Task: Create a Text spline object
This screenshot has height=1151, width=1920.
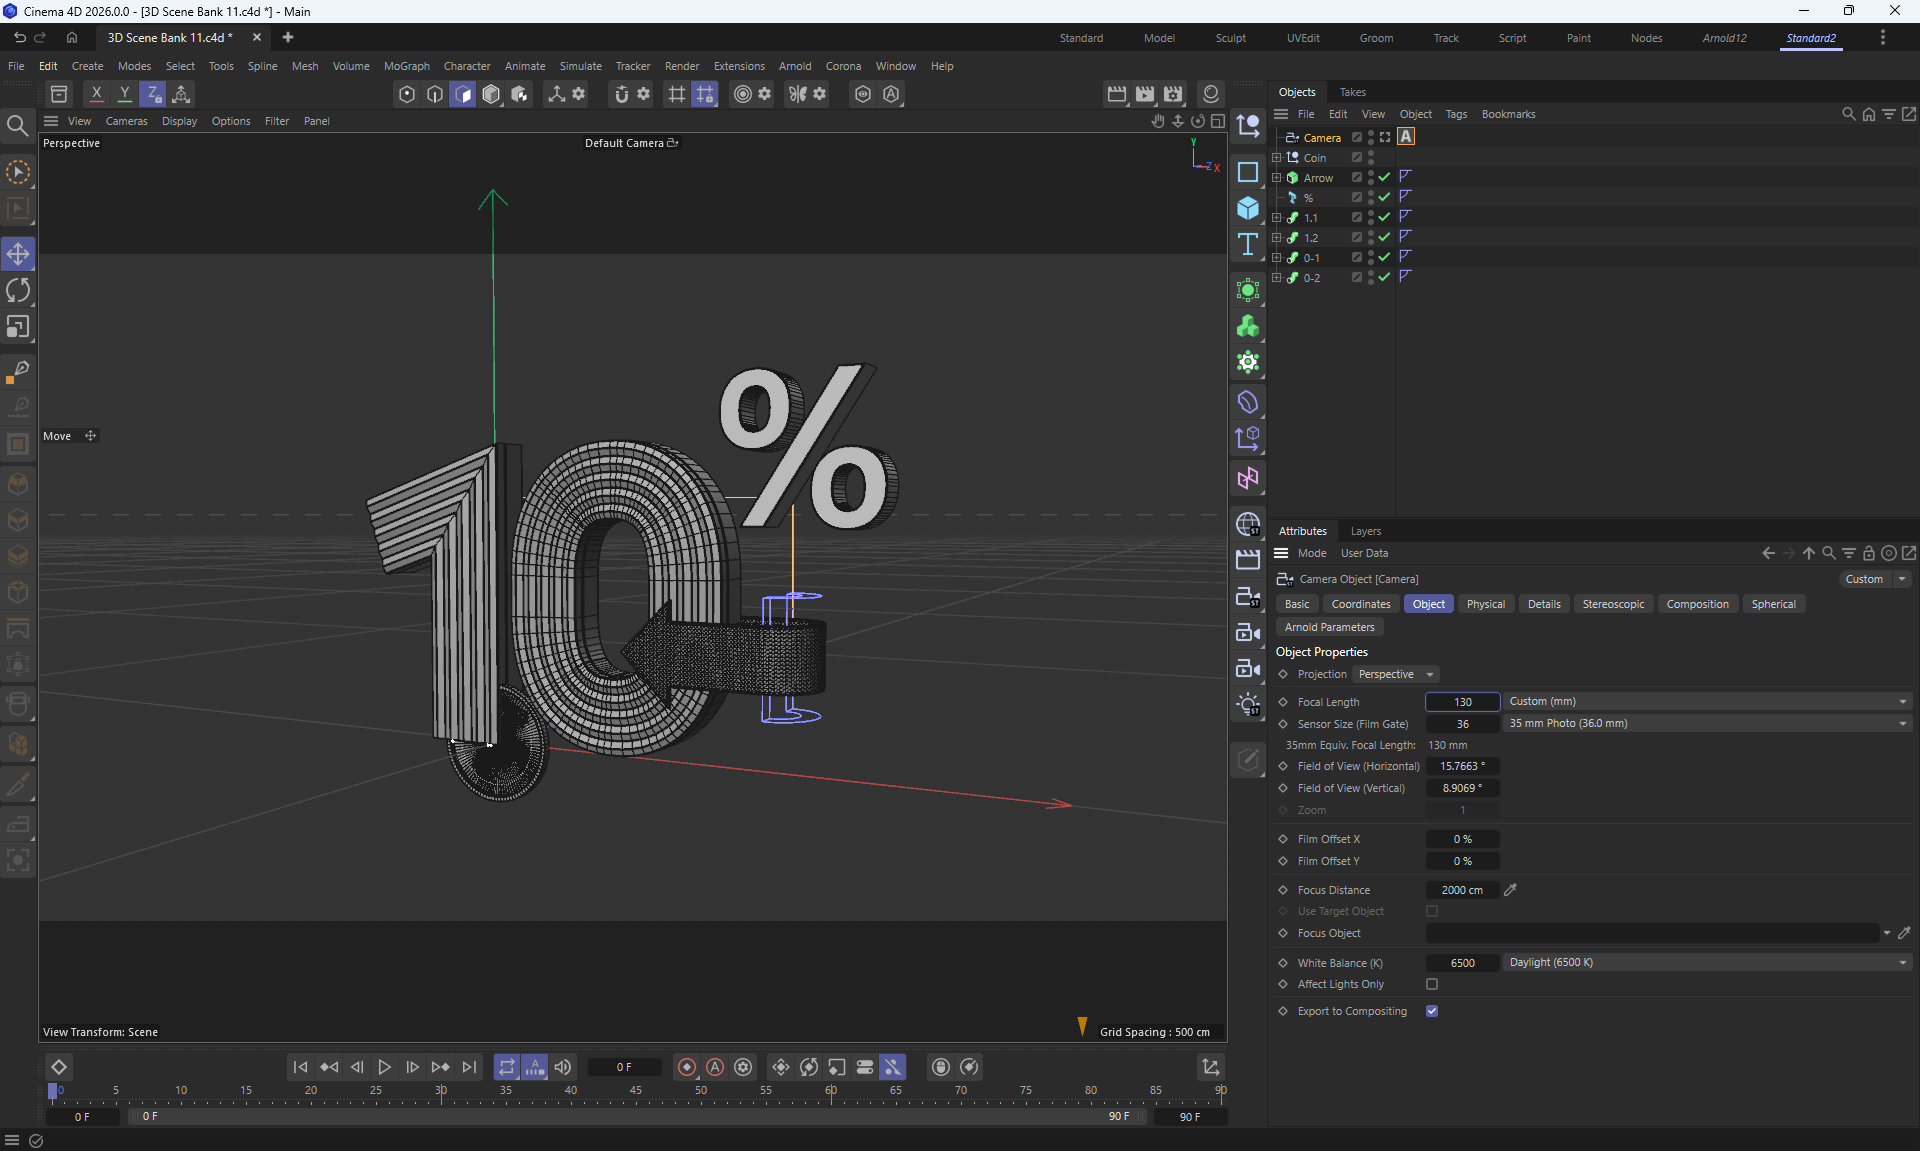Action: click(1247, 245)
